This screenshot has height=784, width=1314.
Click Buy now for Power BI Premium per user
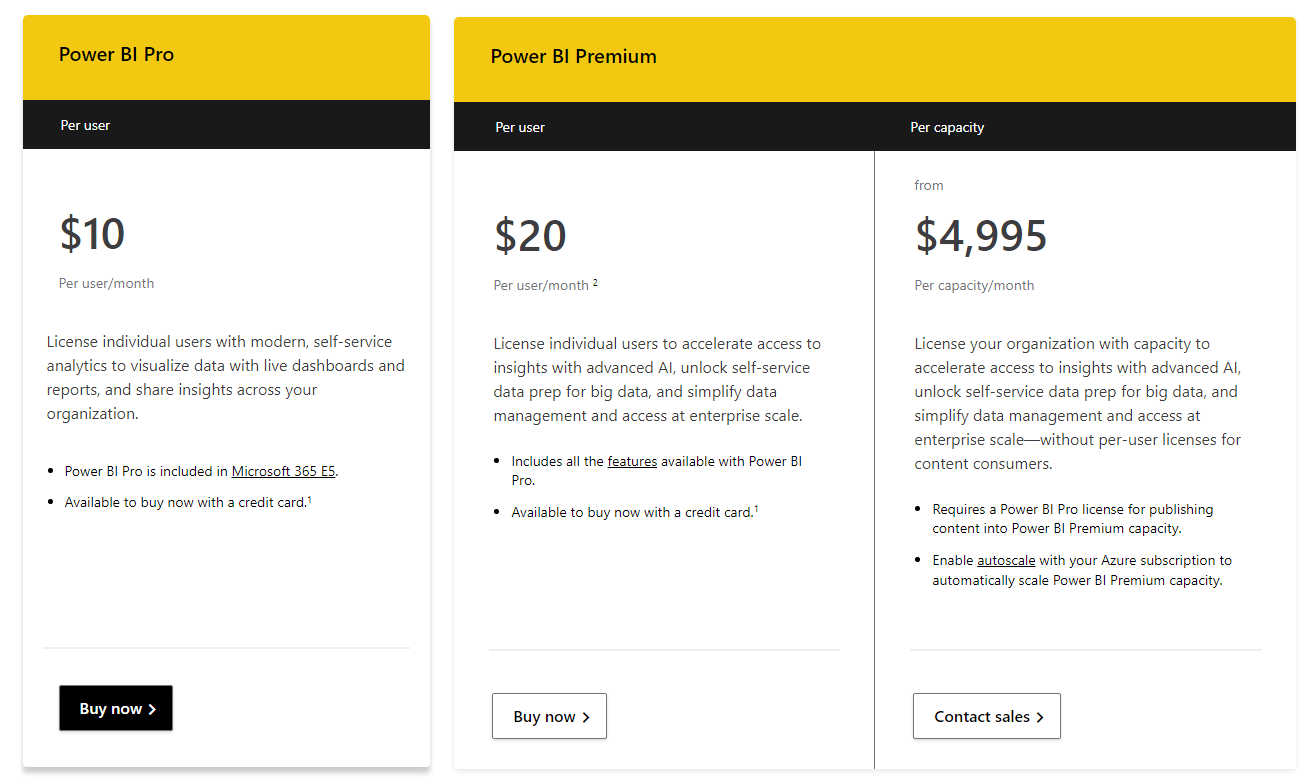pyautogui.click(x=549, y=716)
